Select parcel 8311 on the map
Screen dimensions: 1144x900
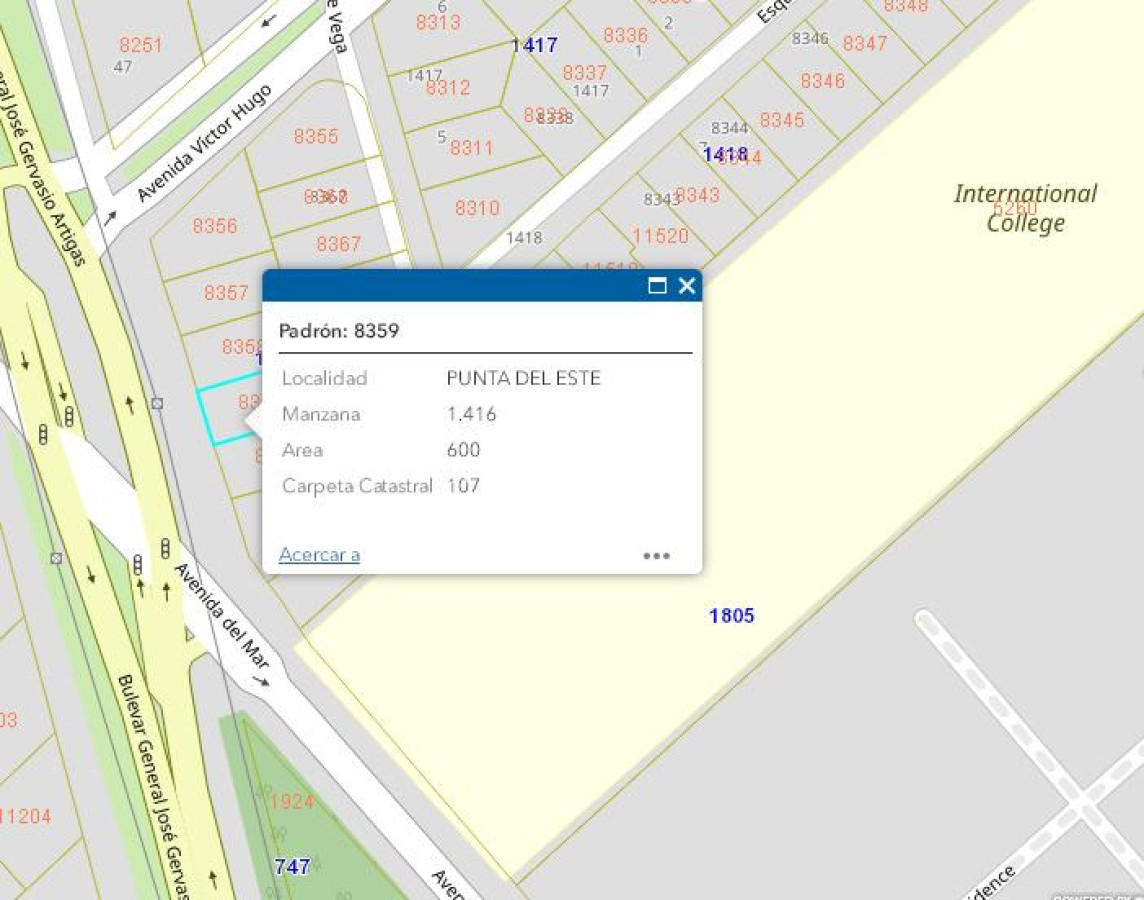[472, 148]
